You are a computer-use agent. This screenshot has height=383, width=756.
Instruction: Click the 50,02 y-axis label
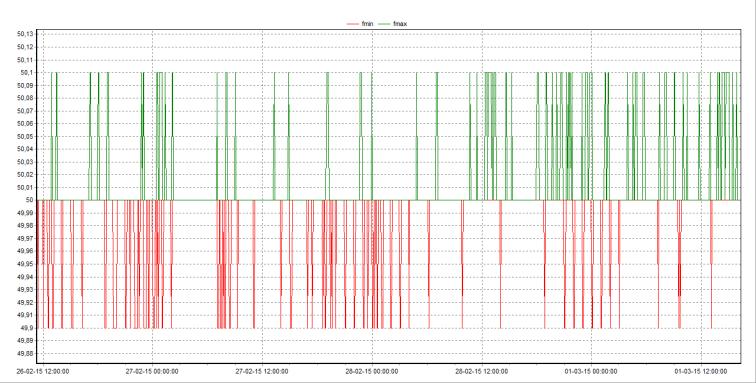click(x=25, y=175)
